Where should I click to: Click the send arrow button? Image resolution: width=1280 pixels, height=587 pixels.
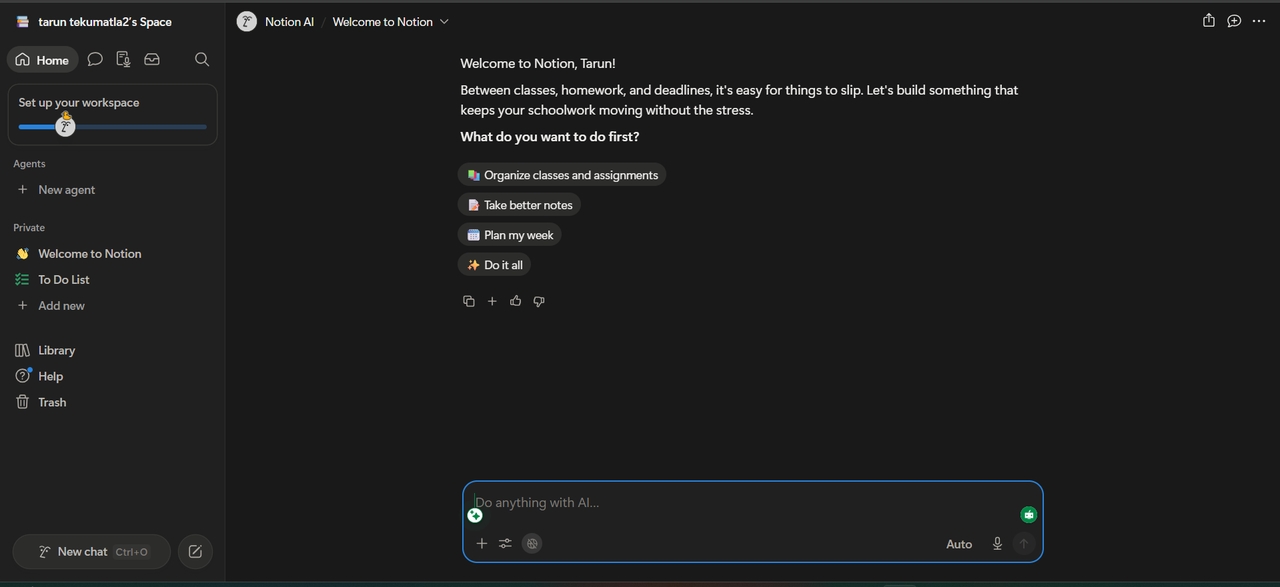[1023, 544]
